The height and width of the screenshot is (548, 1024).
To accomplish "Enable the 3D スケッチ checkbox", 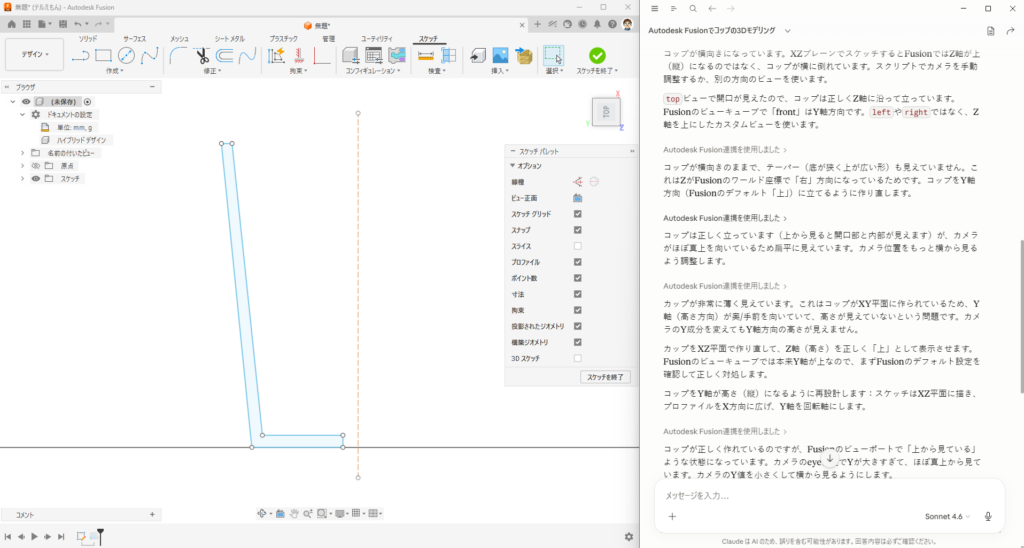I will pyautogui.click(x=577, y=359).
